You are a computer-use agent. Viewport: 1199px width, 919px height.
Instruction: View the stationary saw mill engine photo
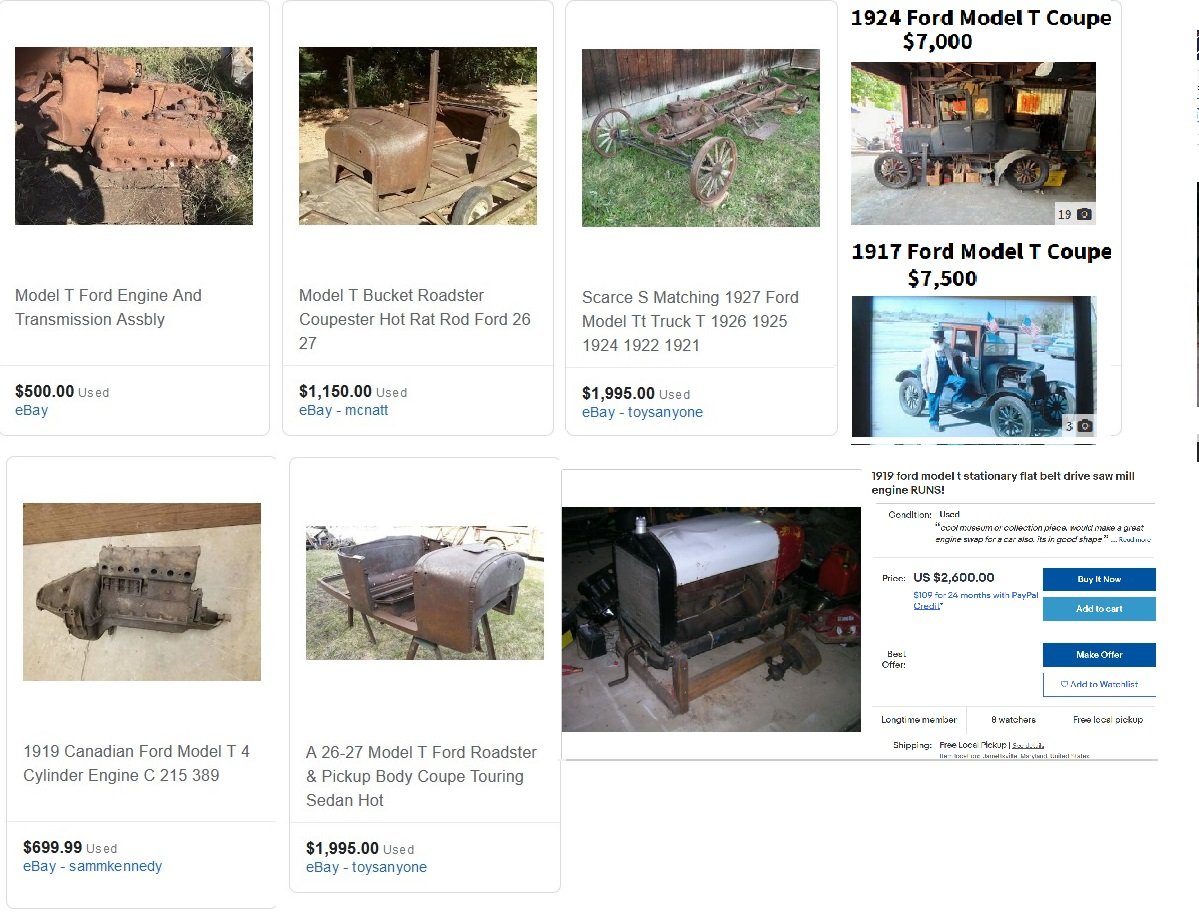pyautogui.click(x=711, y=619)
